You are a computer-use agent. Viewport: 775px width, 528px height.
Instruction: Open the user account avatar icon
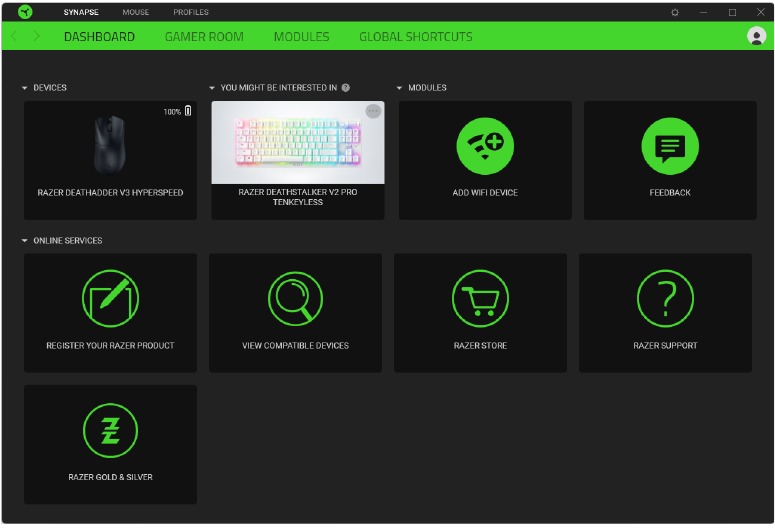point(756,36)
